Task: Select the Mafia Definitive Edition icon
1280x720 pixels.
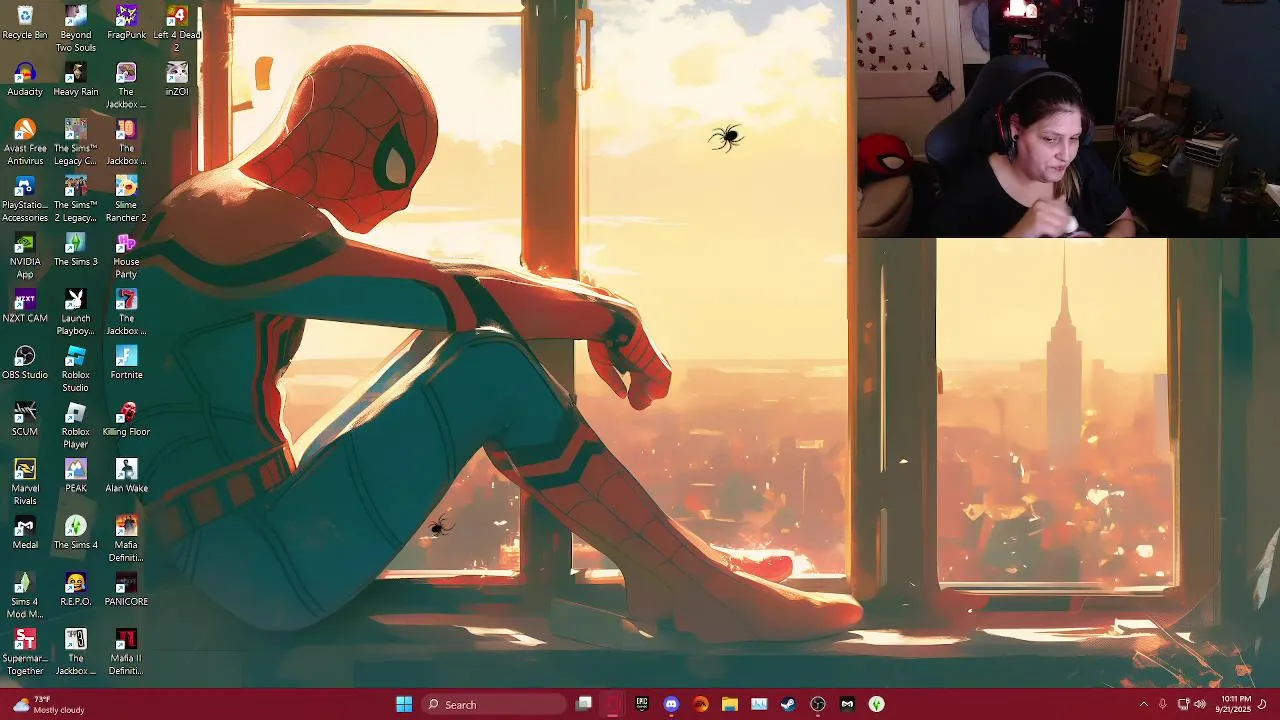Action: click(x=126, y=538)
